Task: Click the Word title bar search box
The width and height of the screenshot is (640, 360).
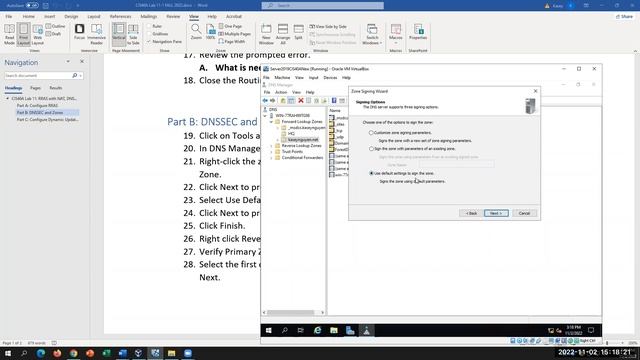Action: point(322,5)
